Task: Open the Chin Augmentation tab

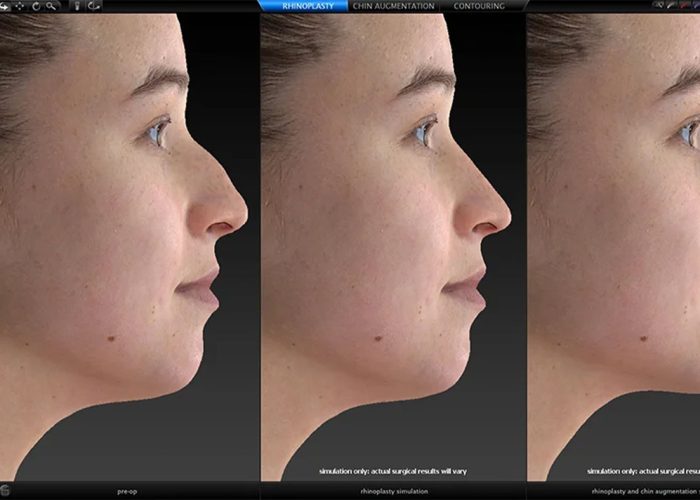Action: tap(393, 6)
